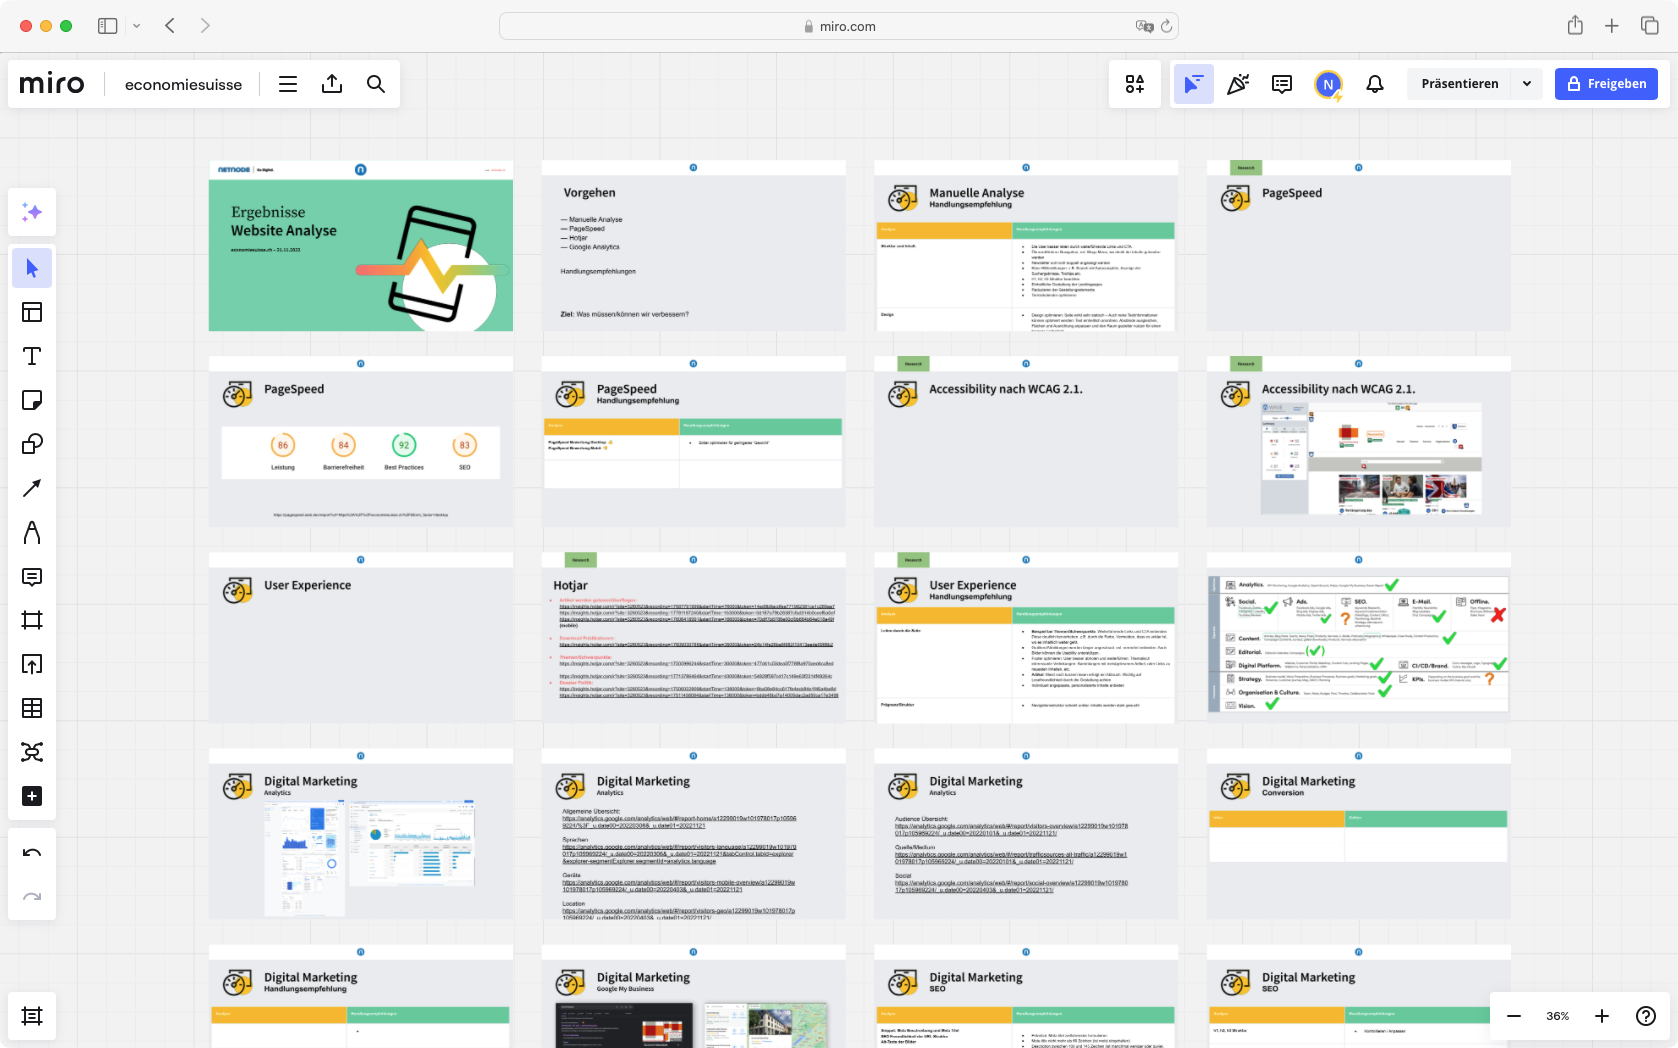This screenshot has width=1678, height=1048.
Task: Select the connection line arrow tool
Action: pos(32,488)
